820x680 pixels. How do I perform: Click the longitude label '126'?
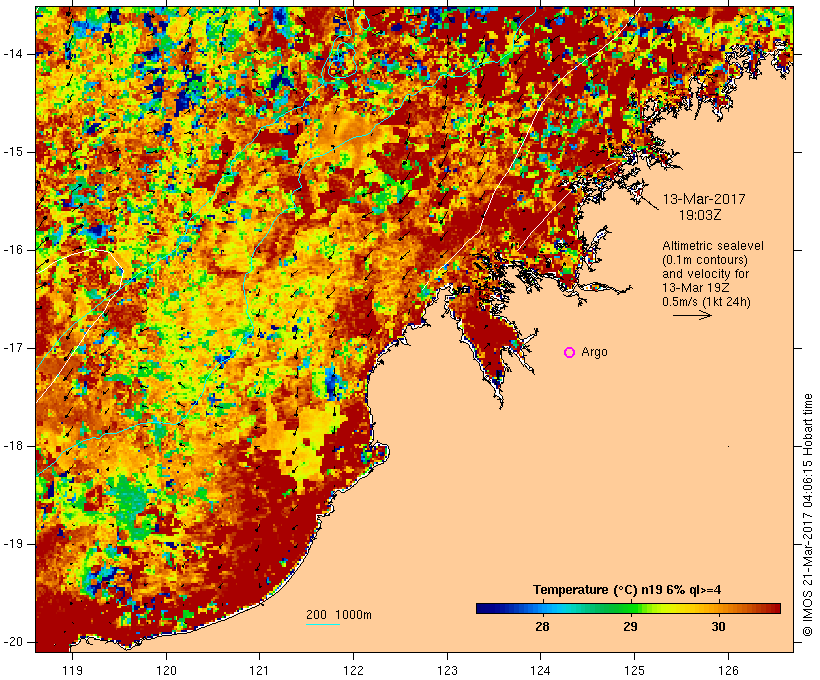tap(728, 670)
